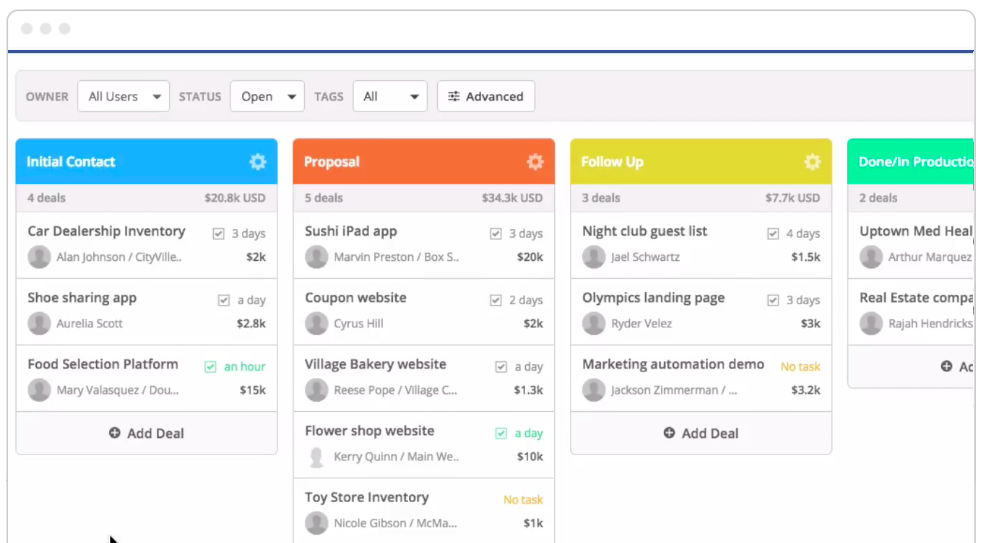Click Alan Johnson's contact avatar
Image resolution: width=983 pixels, height=543 pixels.
click(39, 257)
